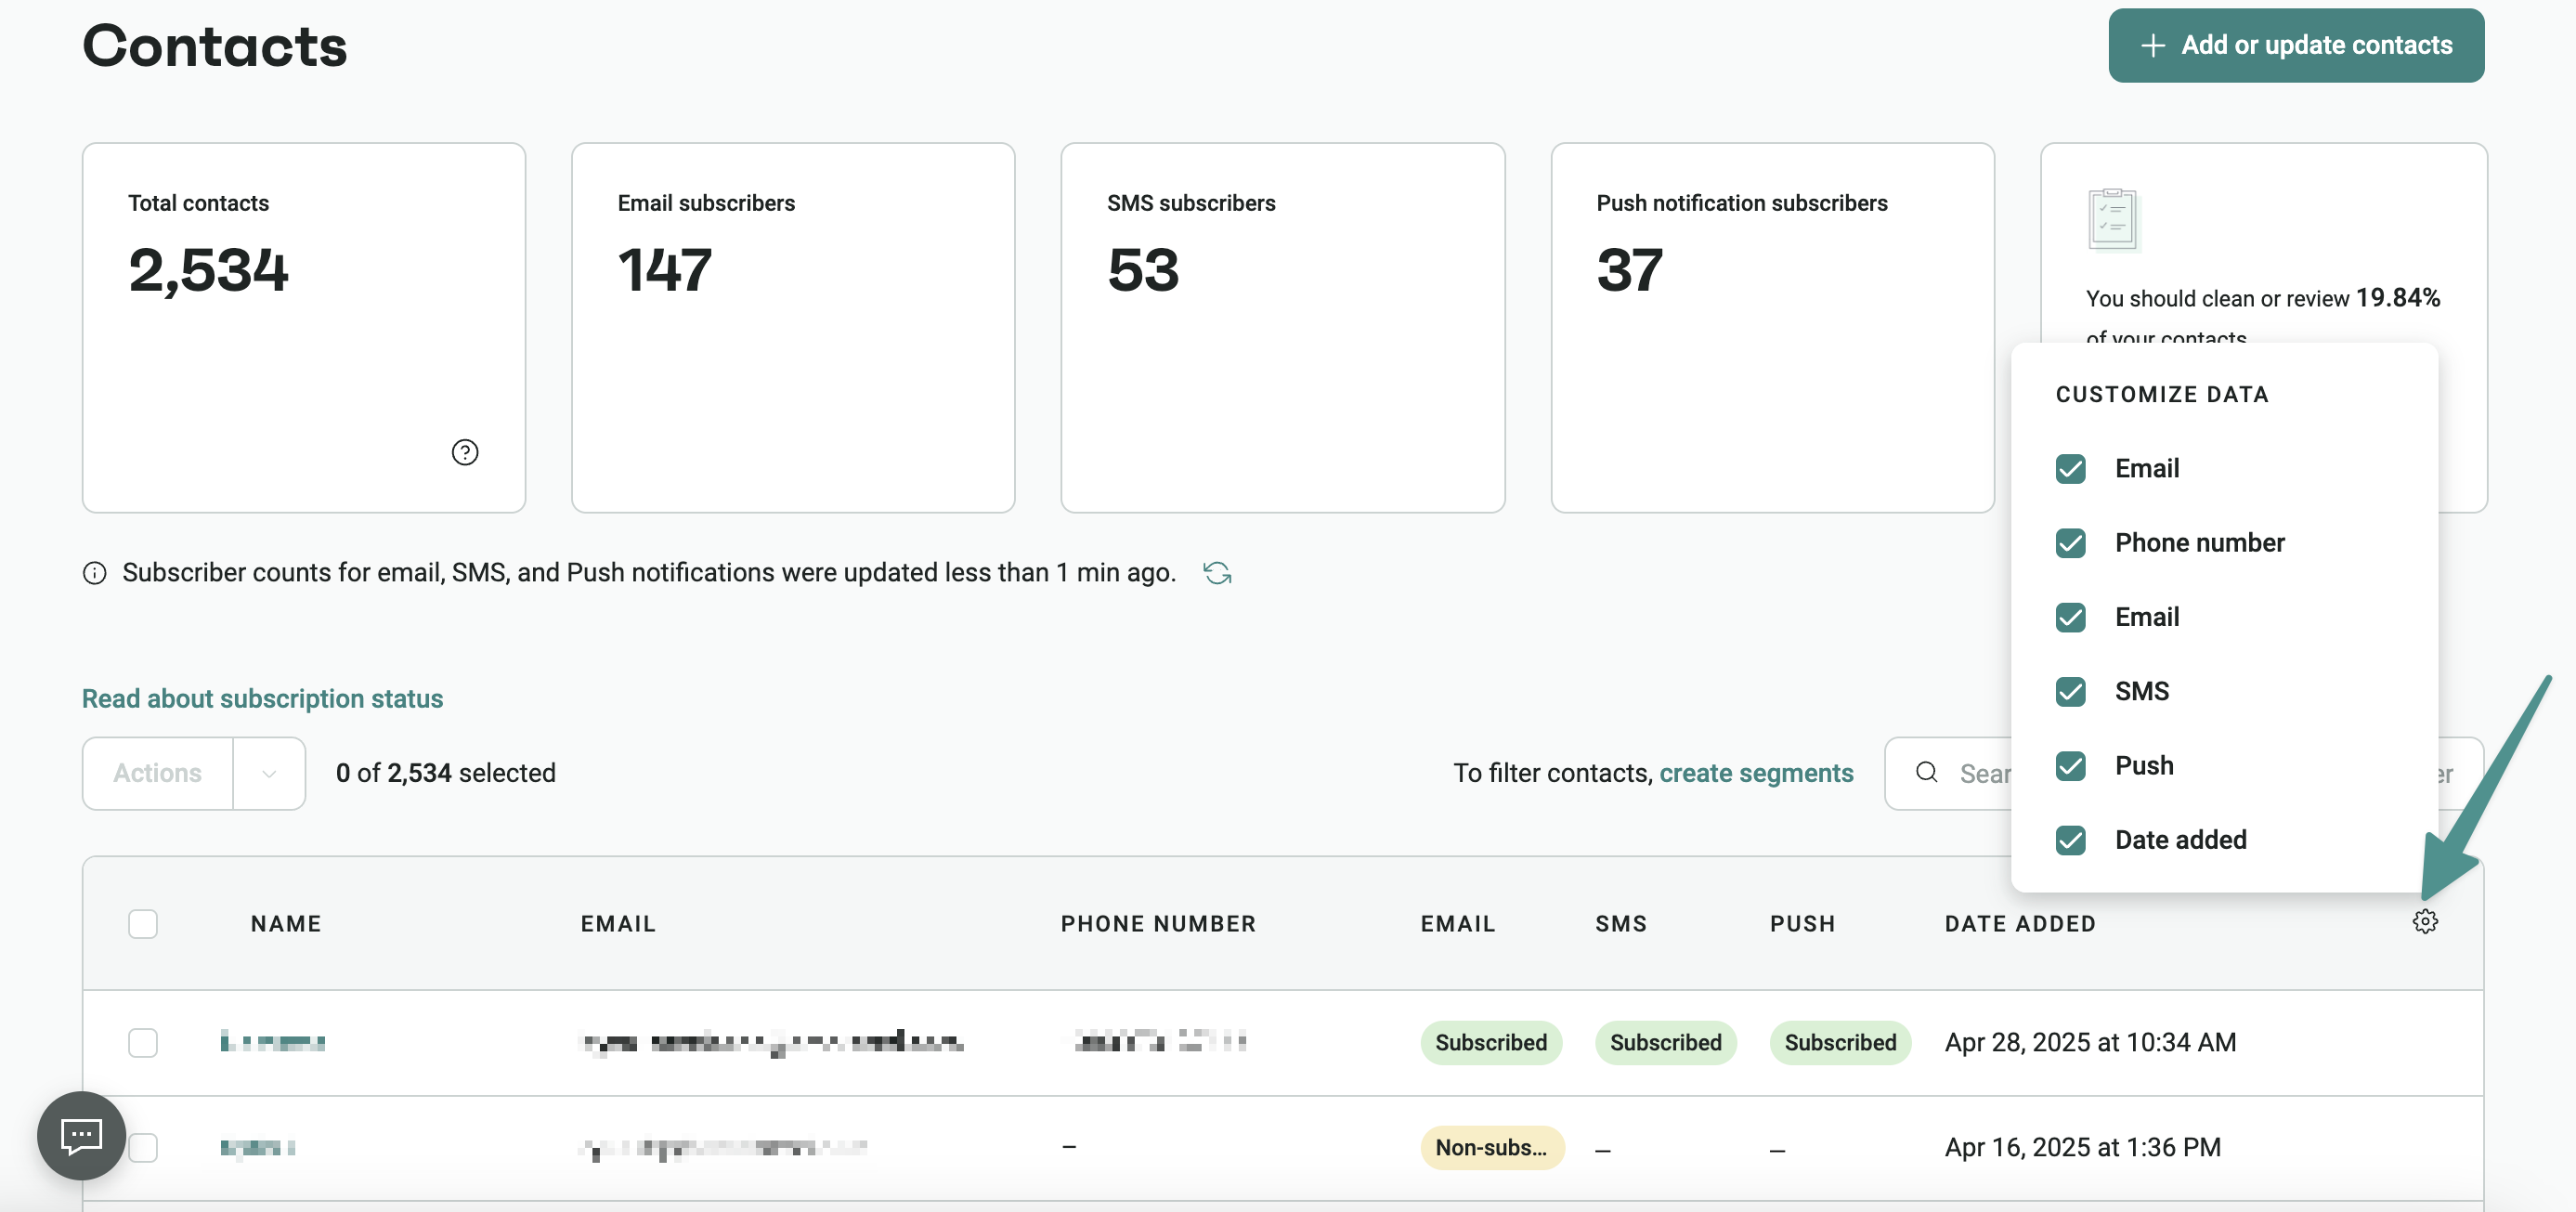Open the Actions menu button

pos(158,773)
